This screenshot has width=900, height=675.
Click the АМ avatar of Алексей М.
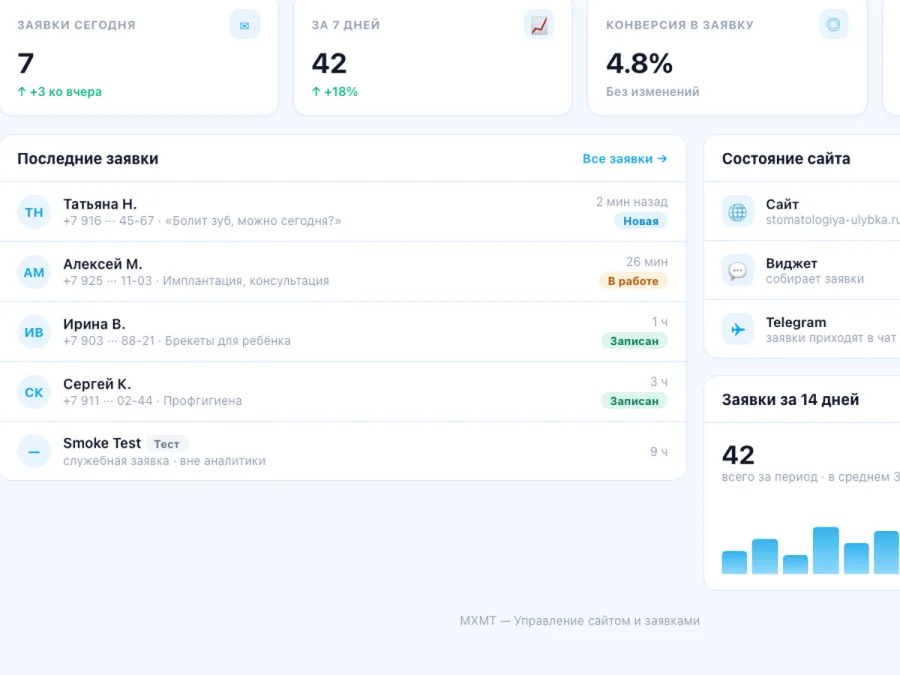click(34, 272)
